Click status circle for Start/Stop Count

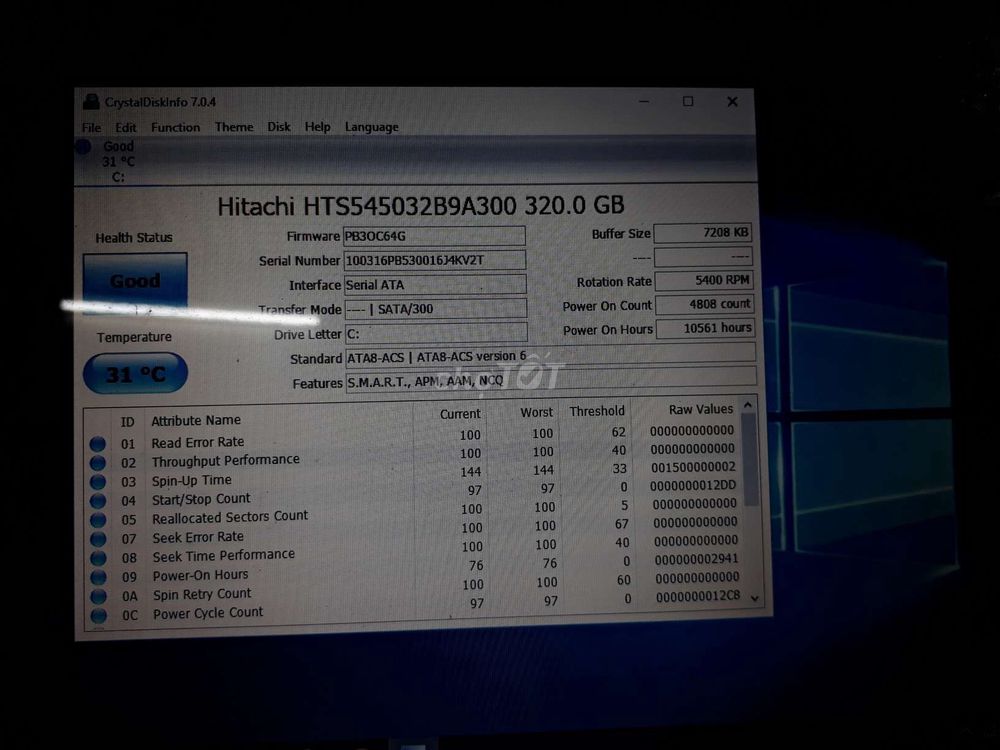pyautogui.click(x=98, y=501)
